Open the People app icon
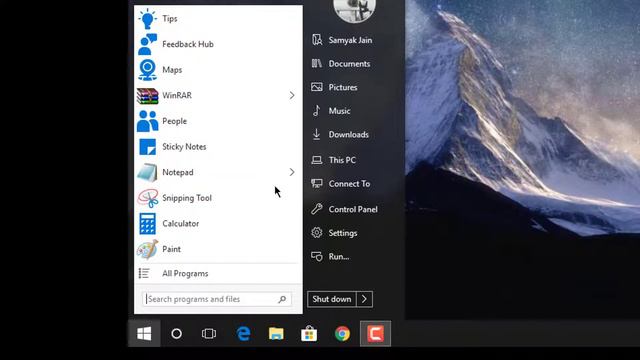Image resolution: width=640 pixels, height=360 pixels. 147,121
